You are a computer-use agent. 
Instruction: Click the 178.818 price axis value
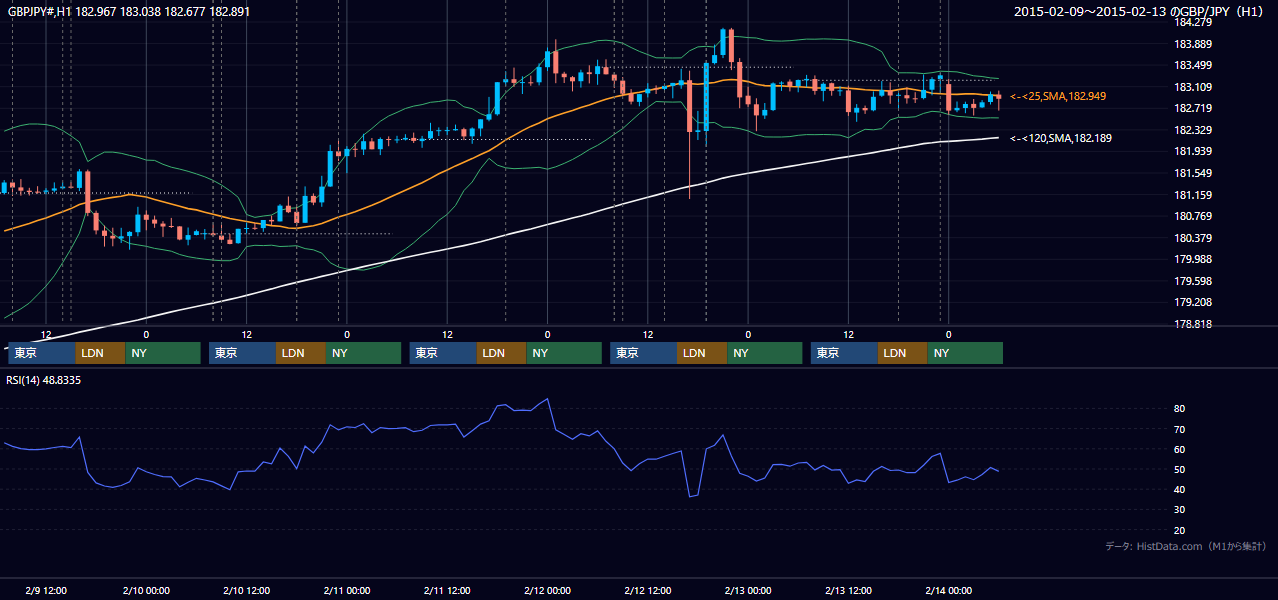(1192, 324)
